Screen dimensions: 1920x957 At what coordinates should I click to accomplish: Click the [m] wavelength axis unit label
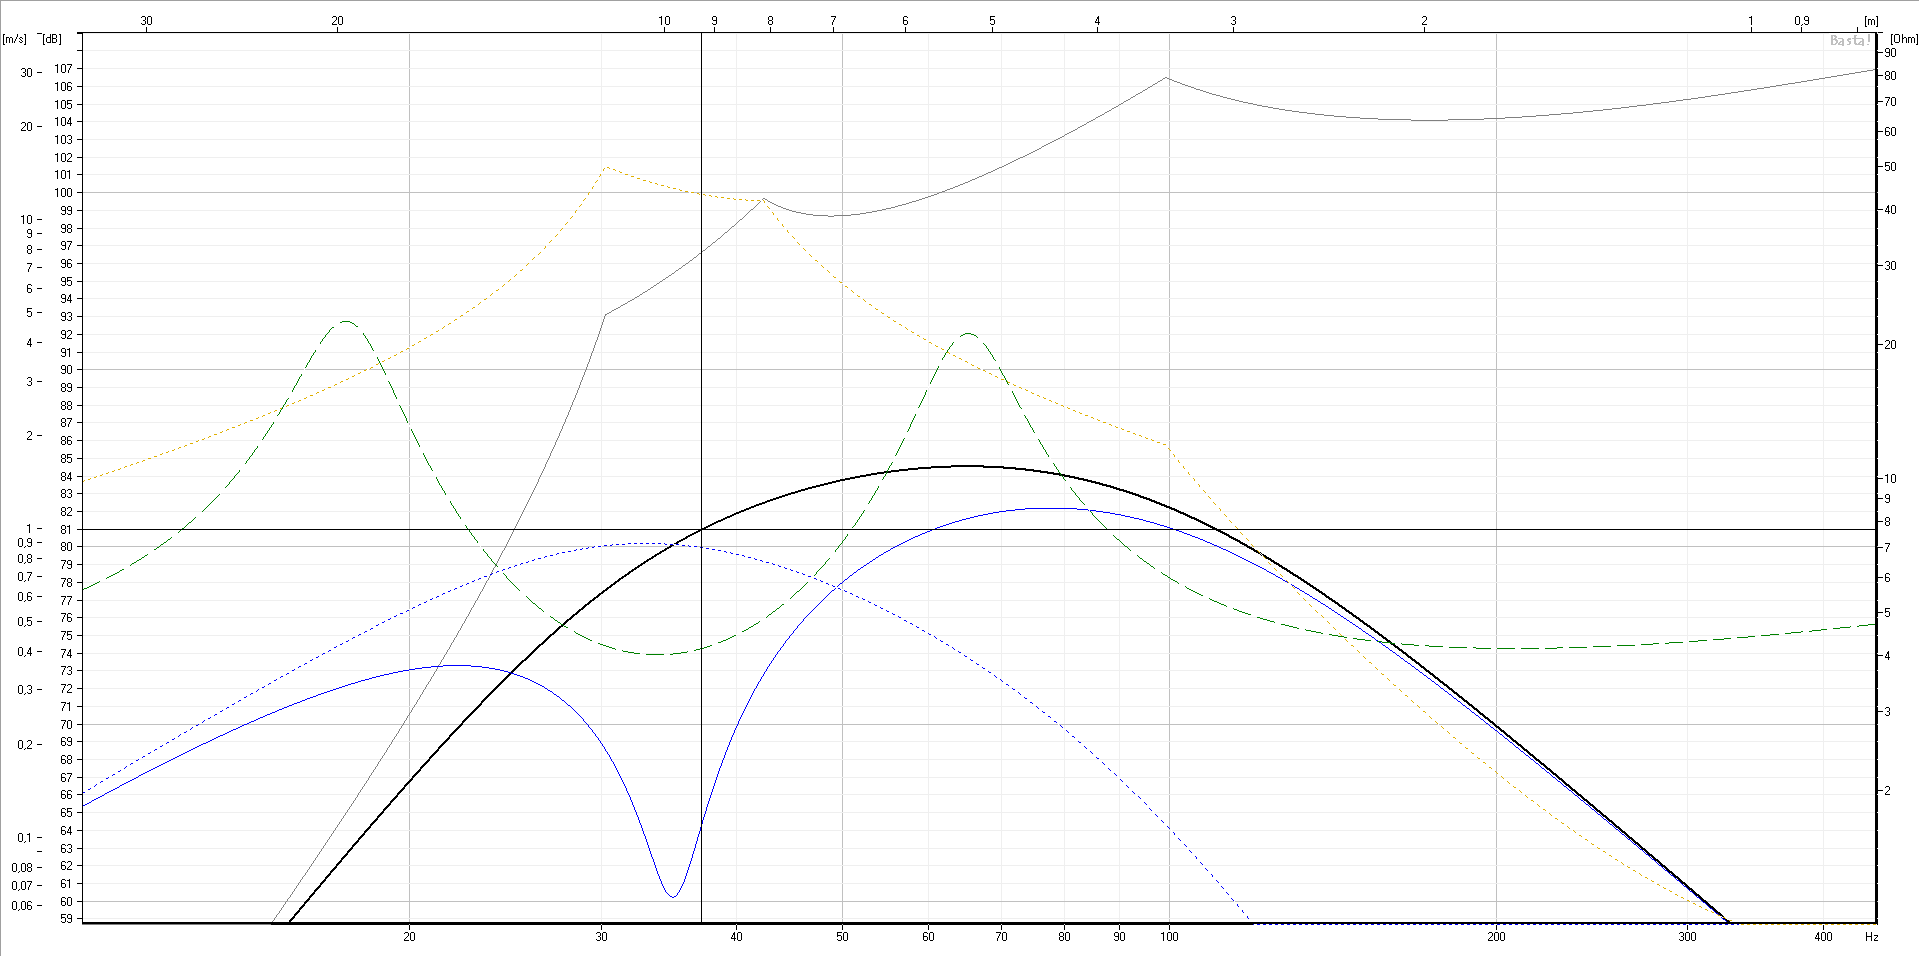pyautogui.click(x=1871, y=21)
